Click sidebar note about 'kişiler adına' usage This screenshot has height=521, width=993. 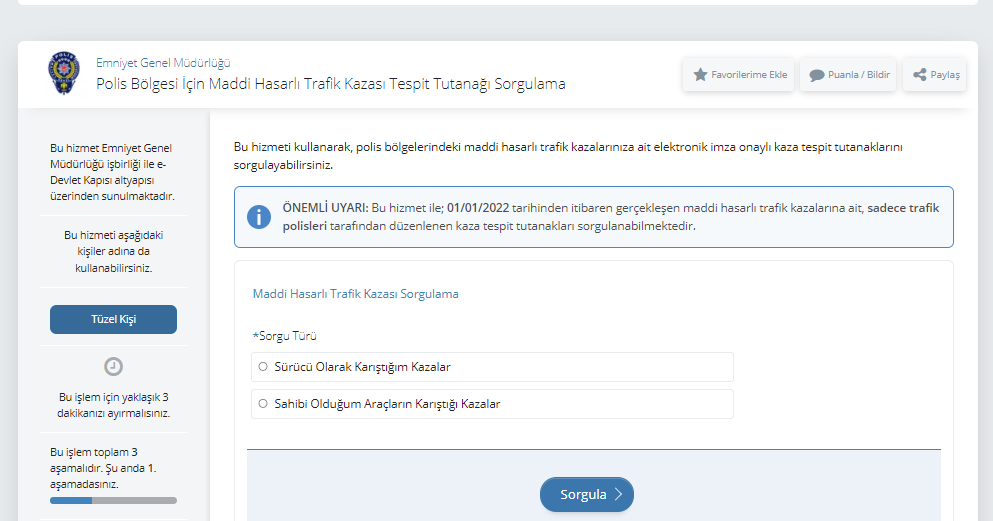click(113, 251)
